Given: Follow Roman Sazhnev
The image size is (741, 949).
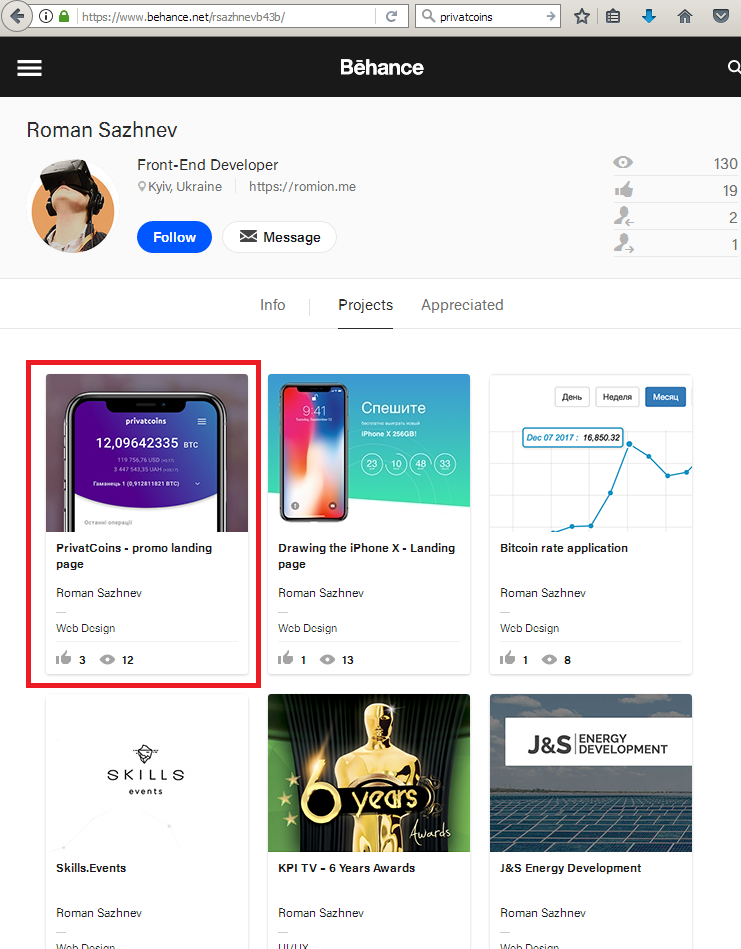Looking at the screenshot, I should [x=174, y=237].
